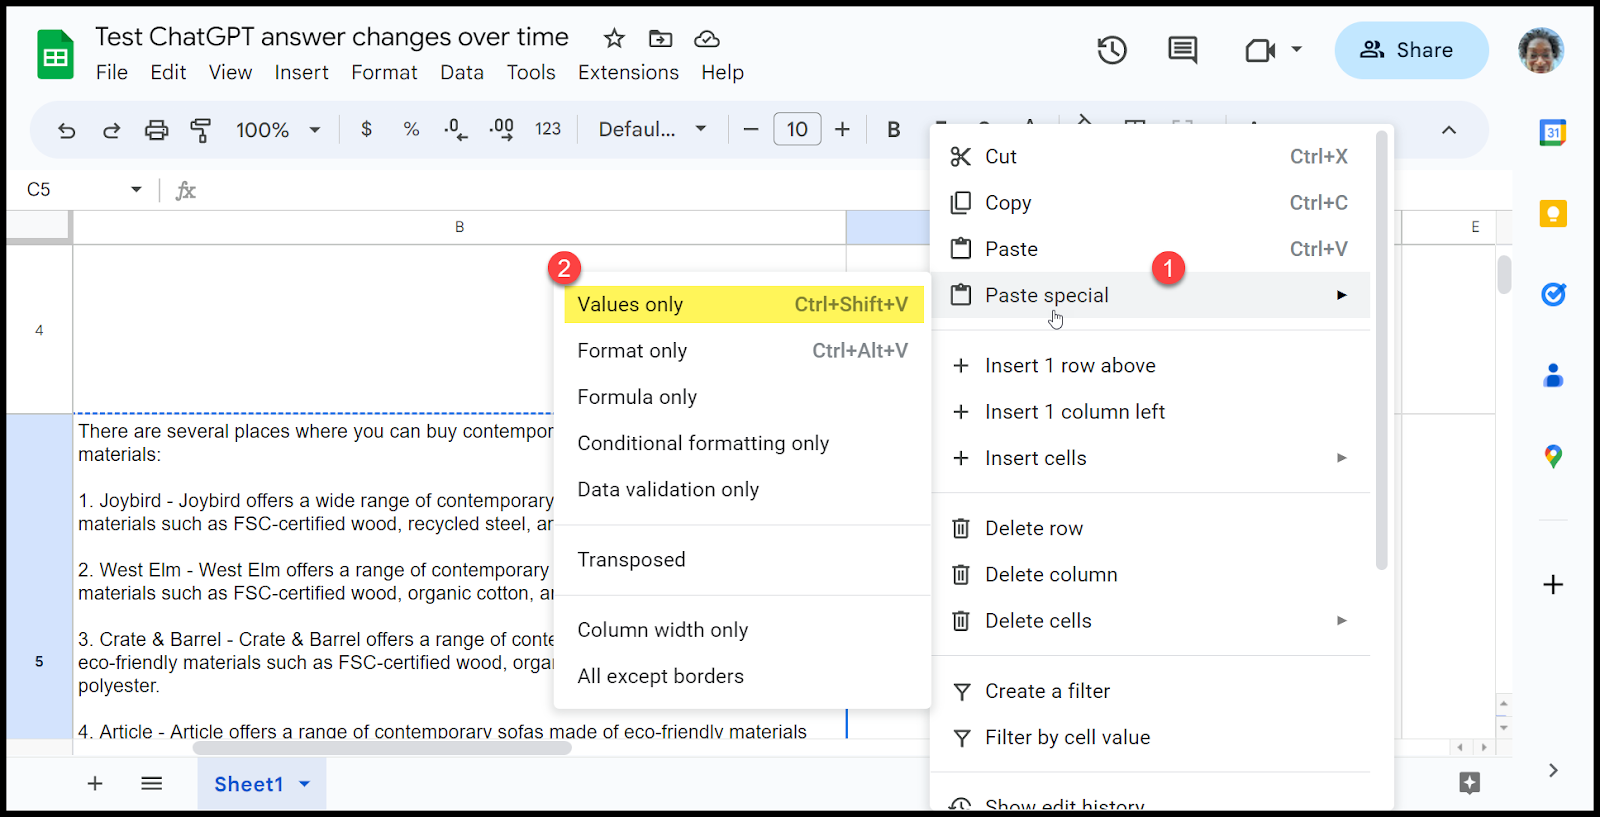Screen dimensions: 1600x817
Task: Expand the Default font dropdown
Action: pyautogui.click(x=652, y=130)
